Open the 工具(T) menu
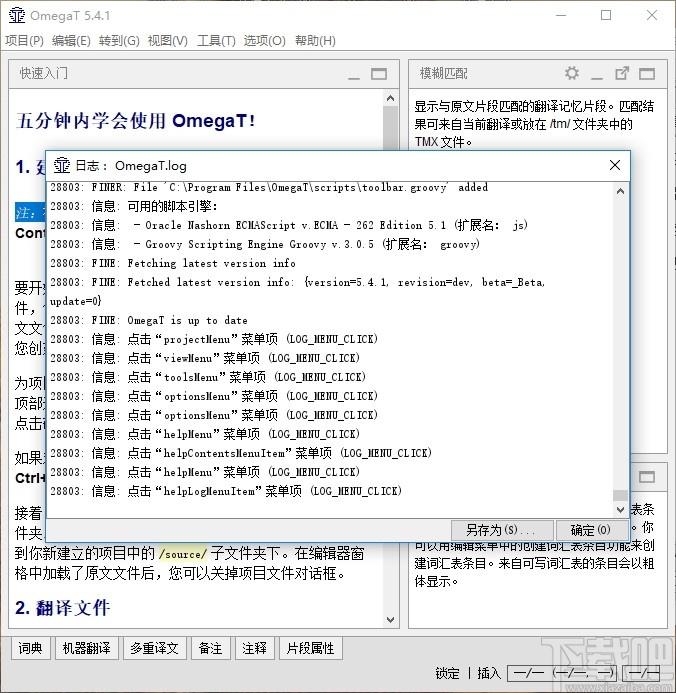The image size is (676, 693). 216,41
